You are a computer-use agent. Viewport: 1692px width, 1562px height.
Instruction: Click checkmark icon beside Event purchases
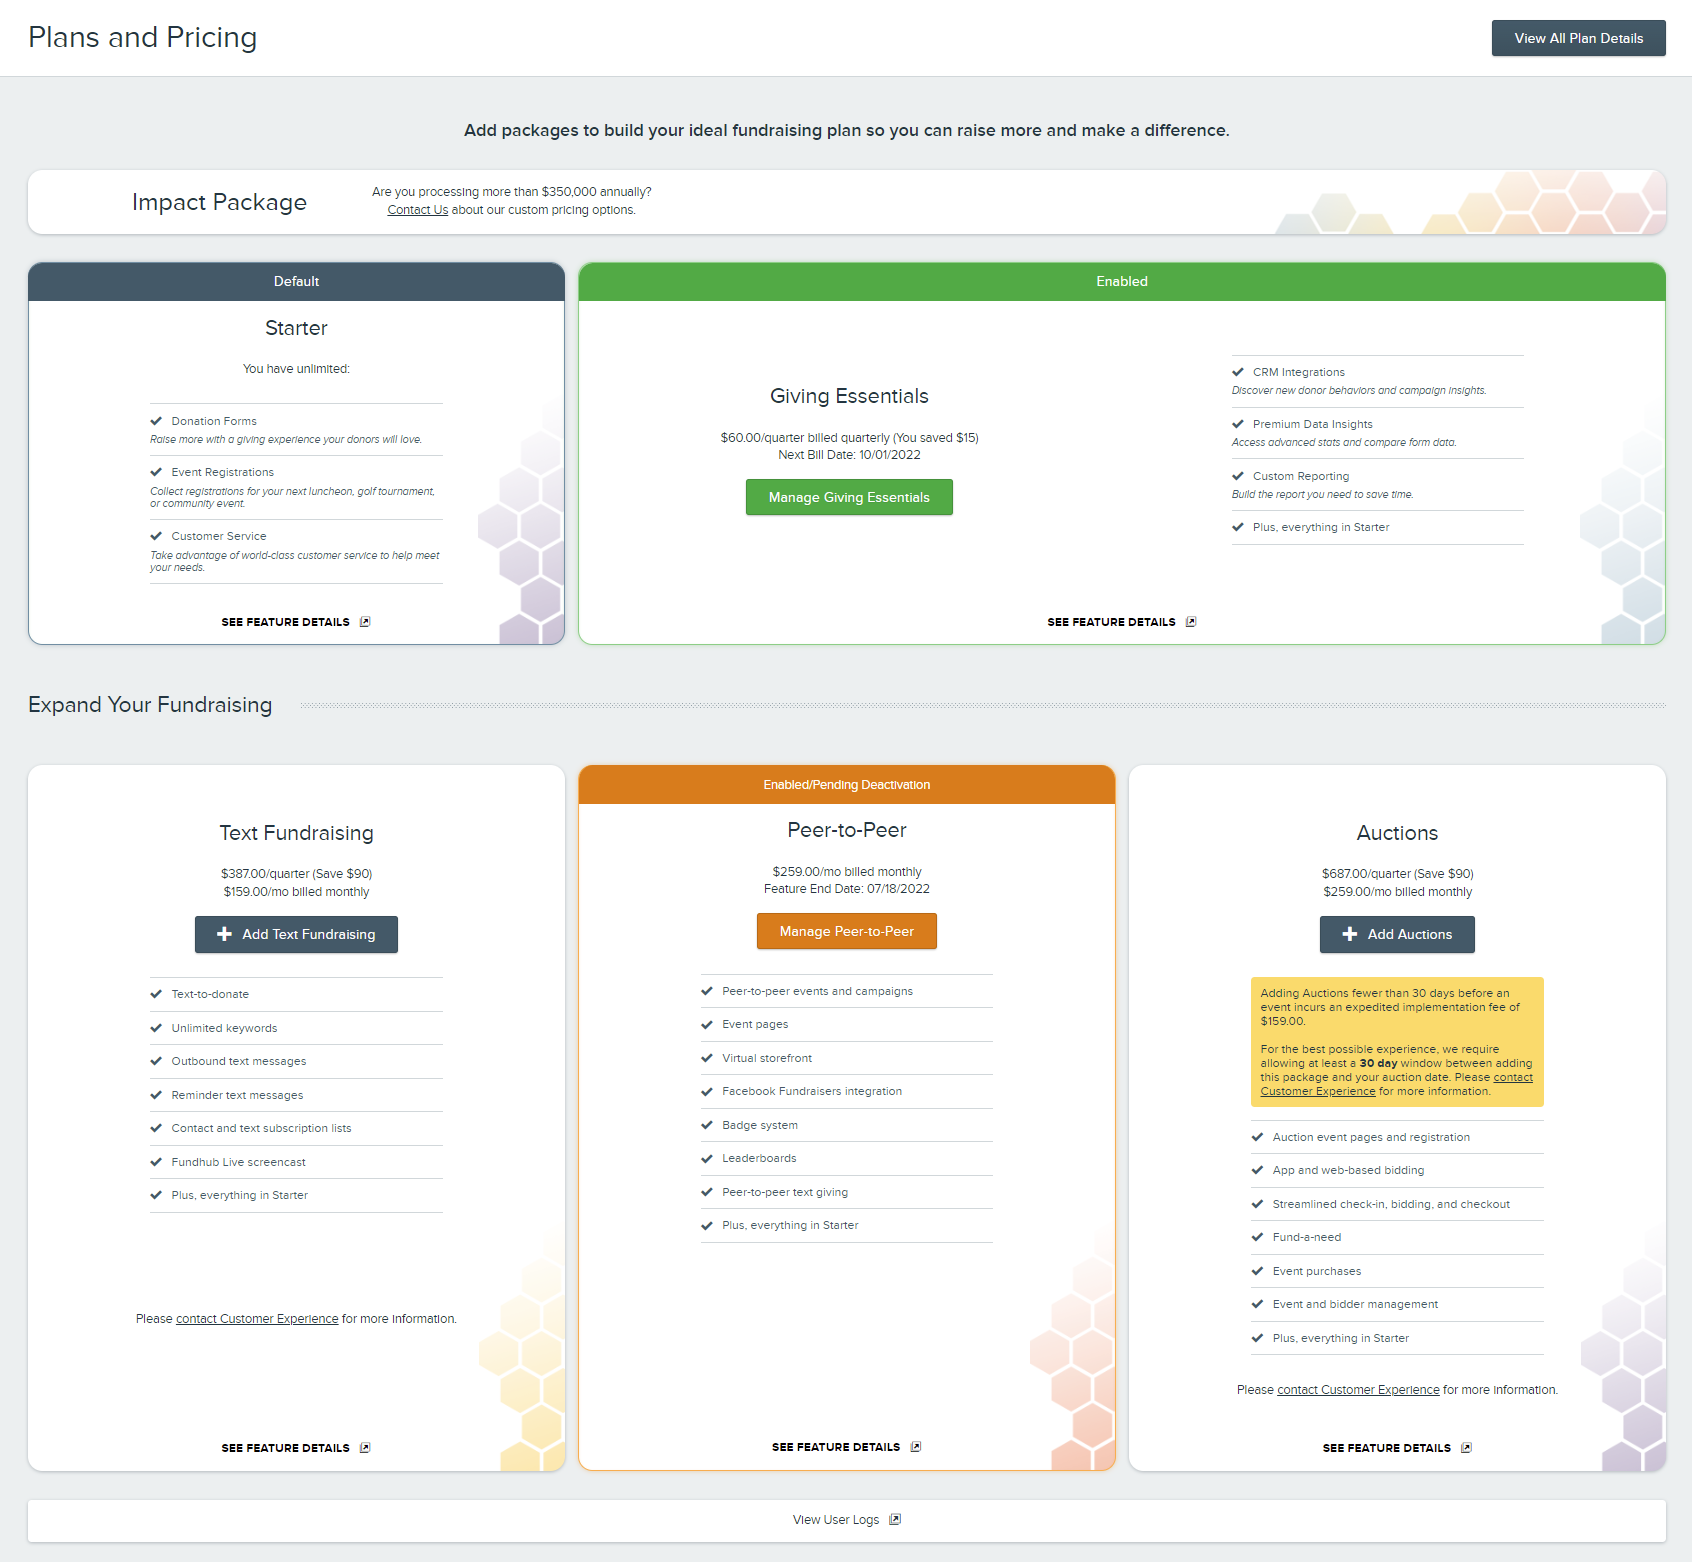pyautogui.click(x=1257, y=1271)
